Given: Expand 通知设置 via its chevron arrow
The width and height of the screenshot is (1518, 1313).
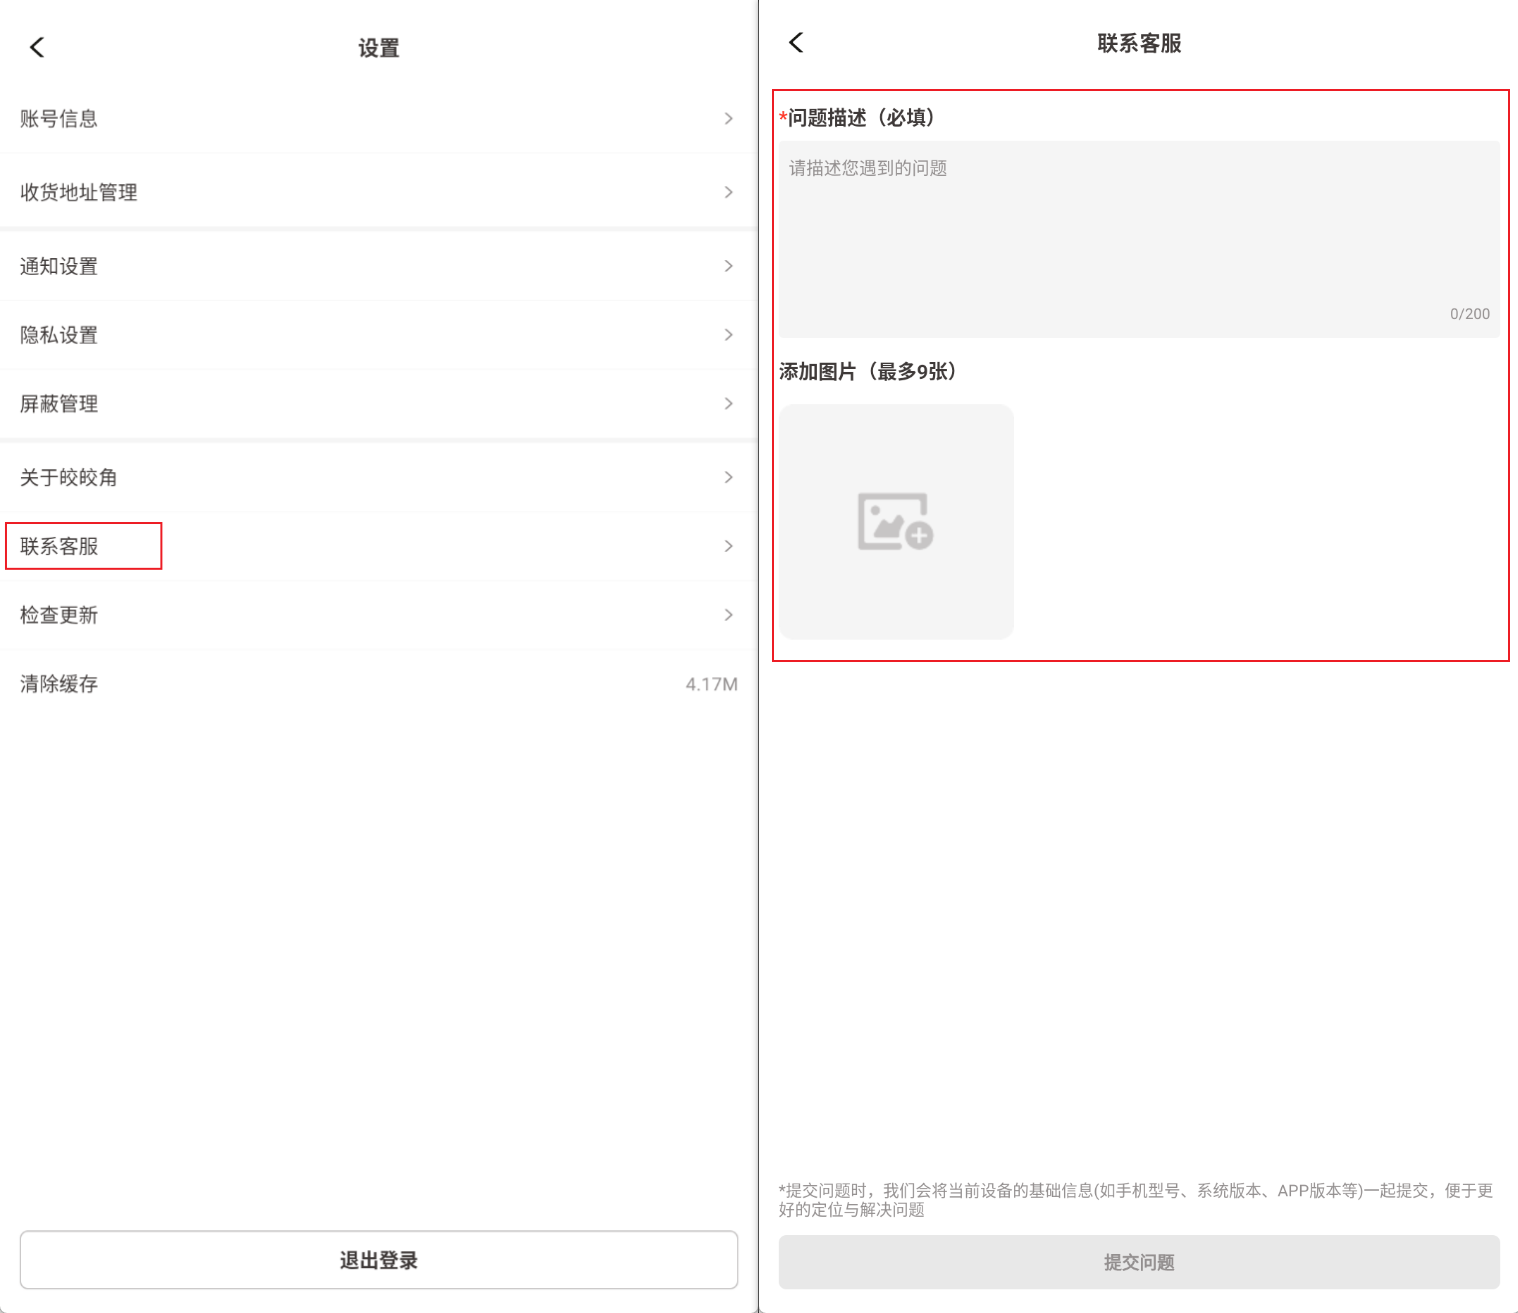Looking at the screenshot, I should coord(728,266).
